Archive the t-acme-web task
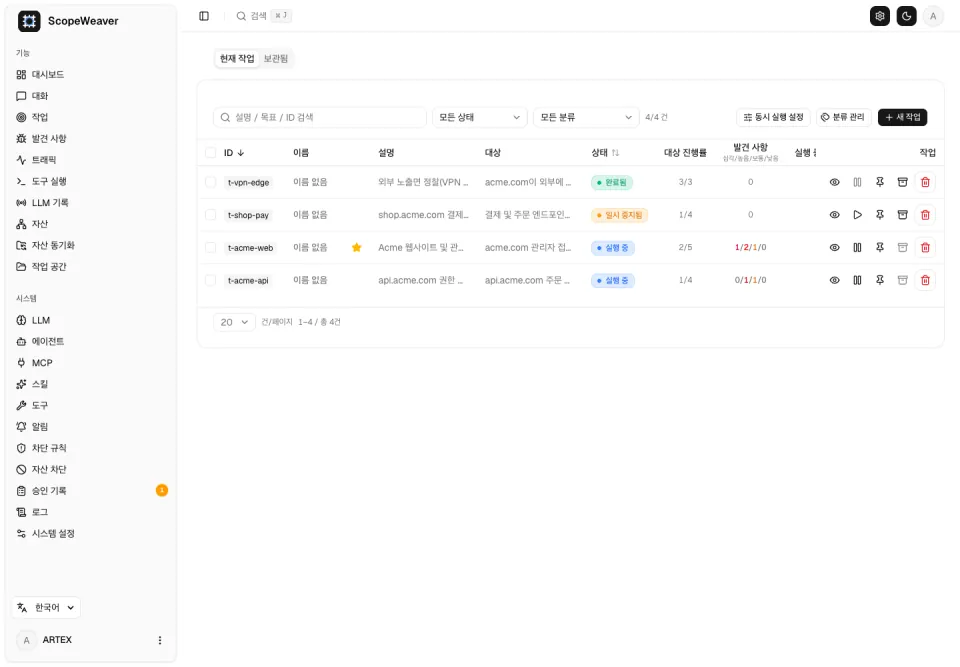The image size is (960, 667). (902, 247)
